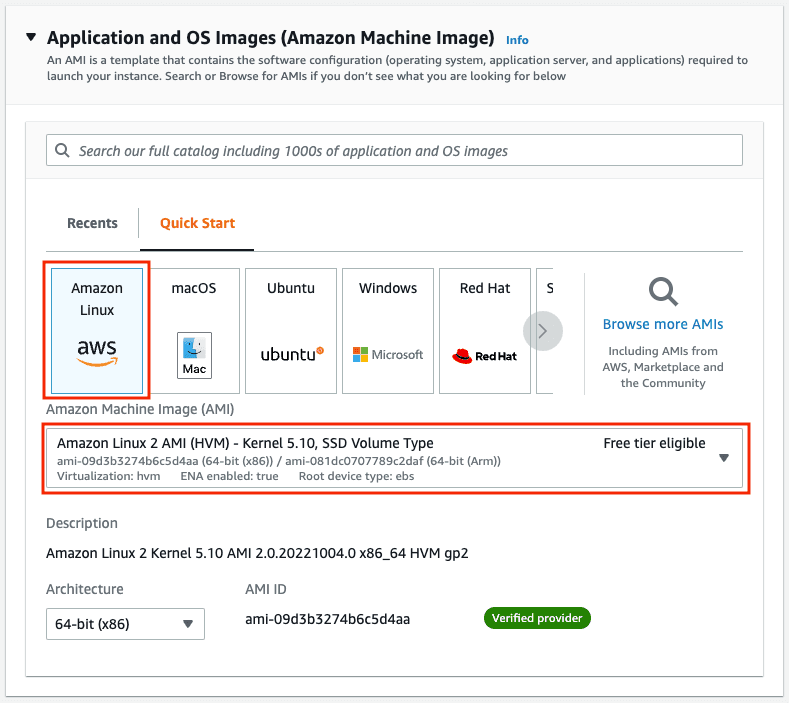Image resolution: width=789 pixels, height=703 pixels.
Task: Select the Quick Start tab
Action: 197,223
